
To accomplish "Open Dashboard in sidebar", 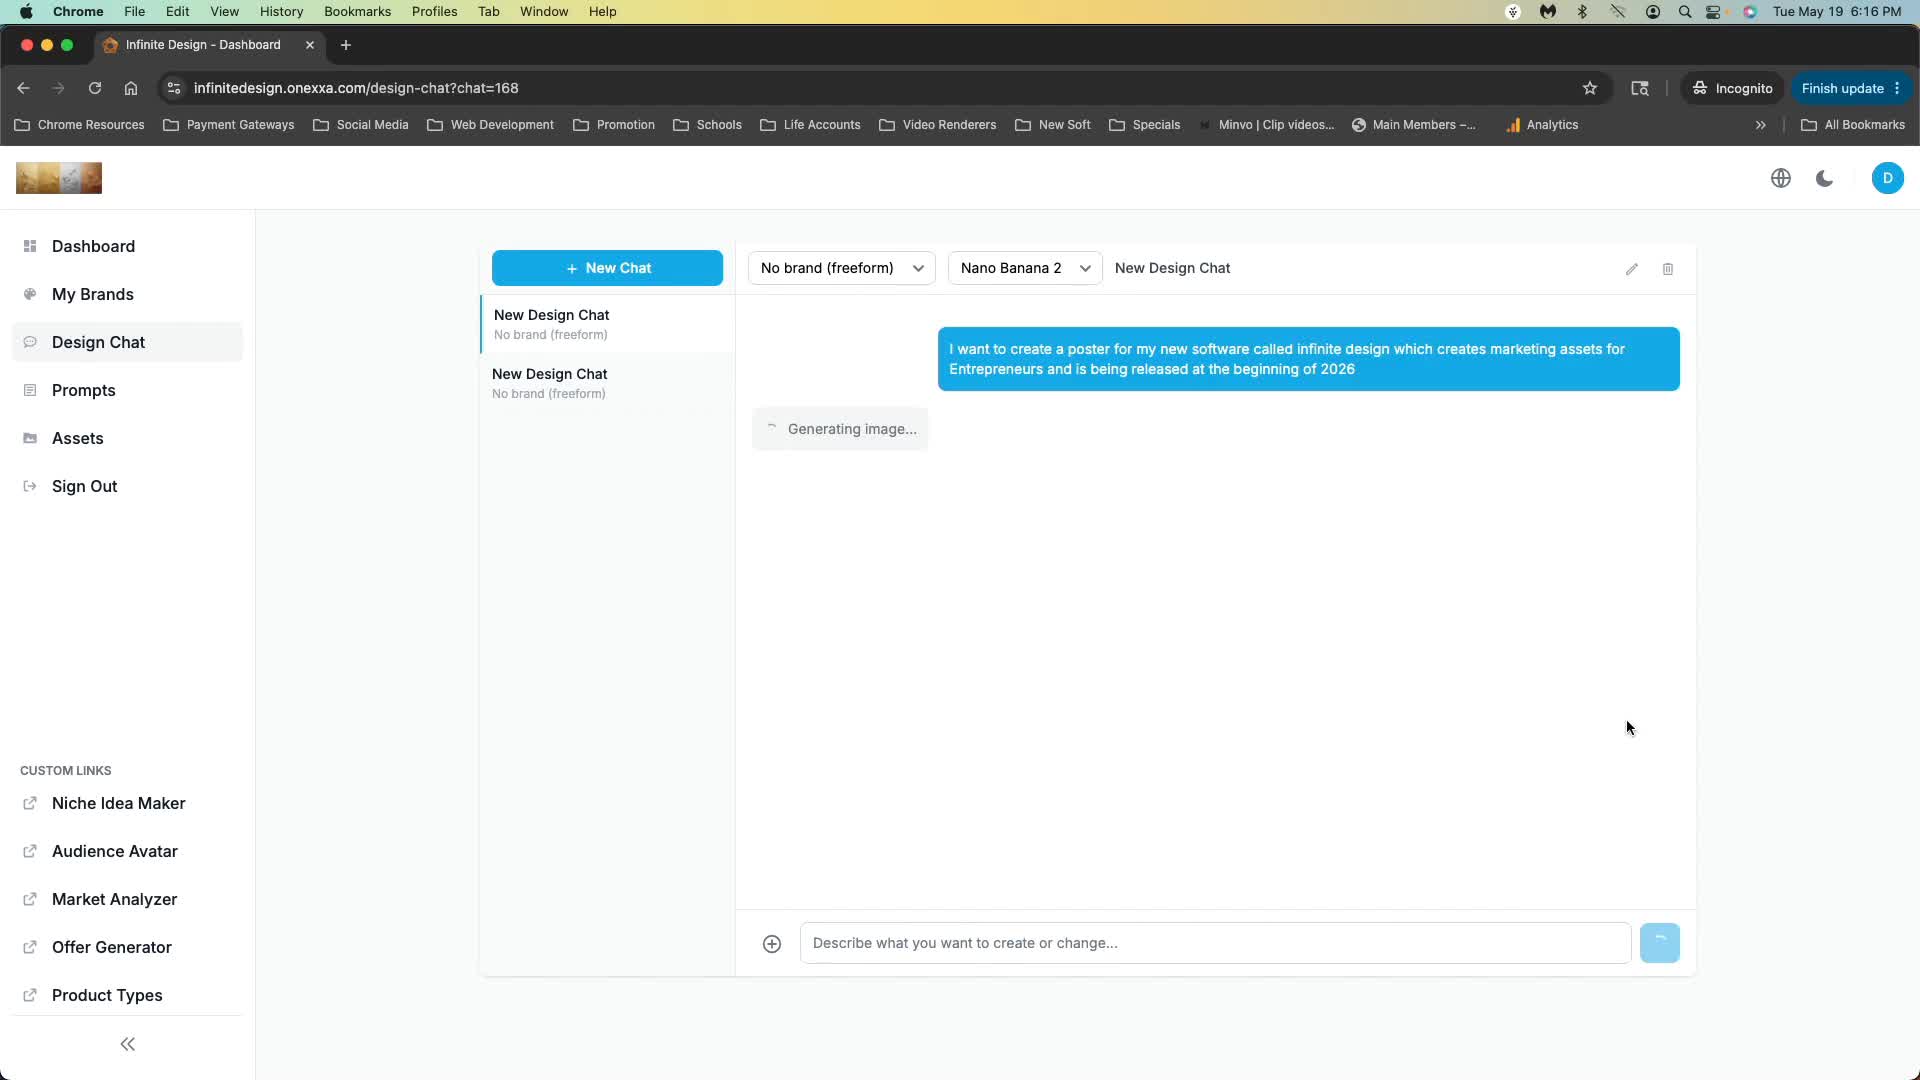I will (x=127, y=246).
